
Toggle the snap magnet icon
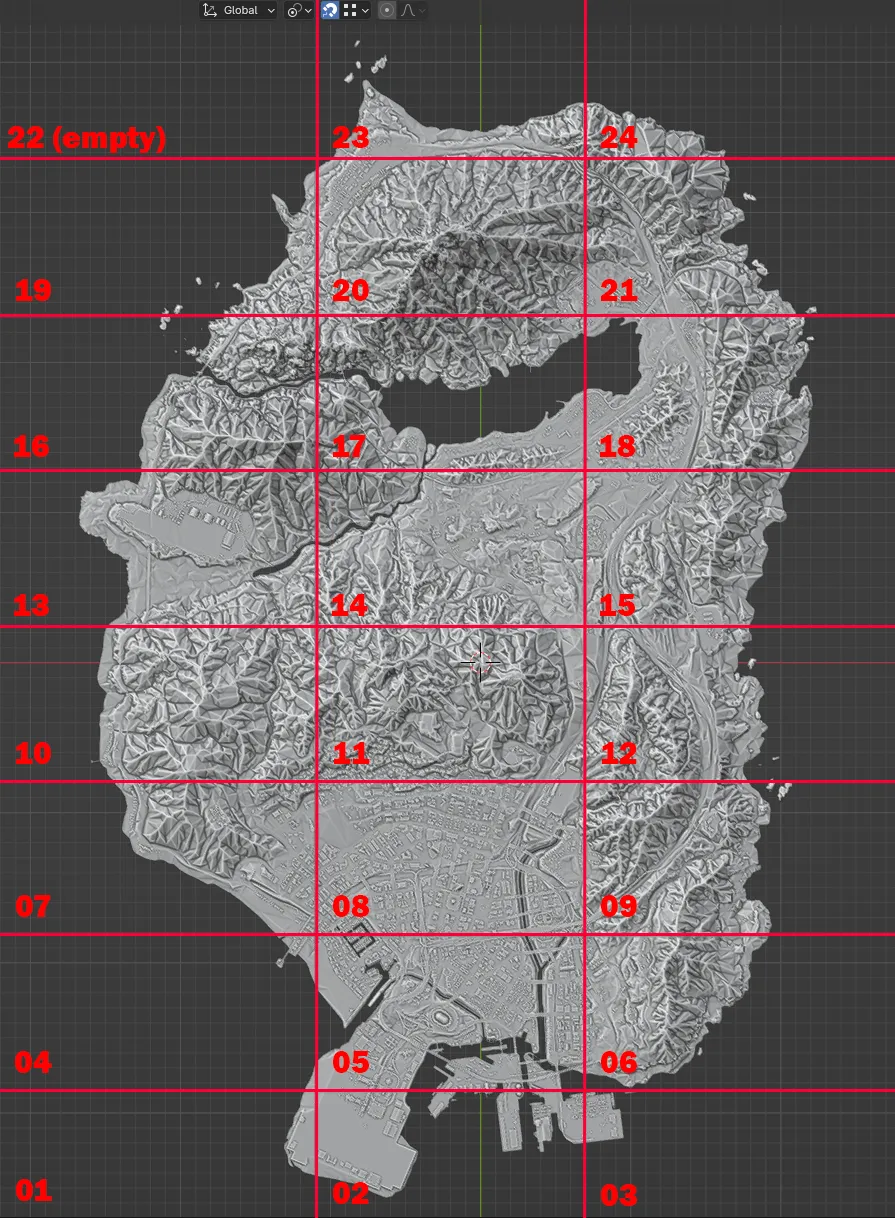(x=329, y=10)
